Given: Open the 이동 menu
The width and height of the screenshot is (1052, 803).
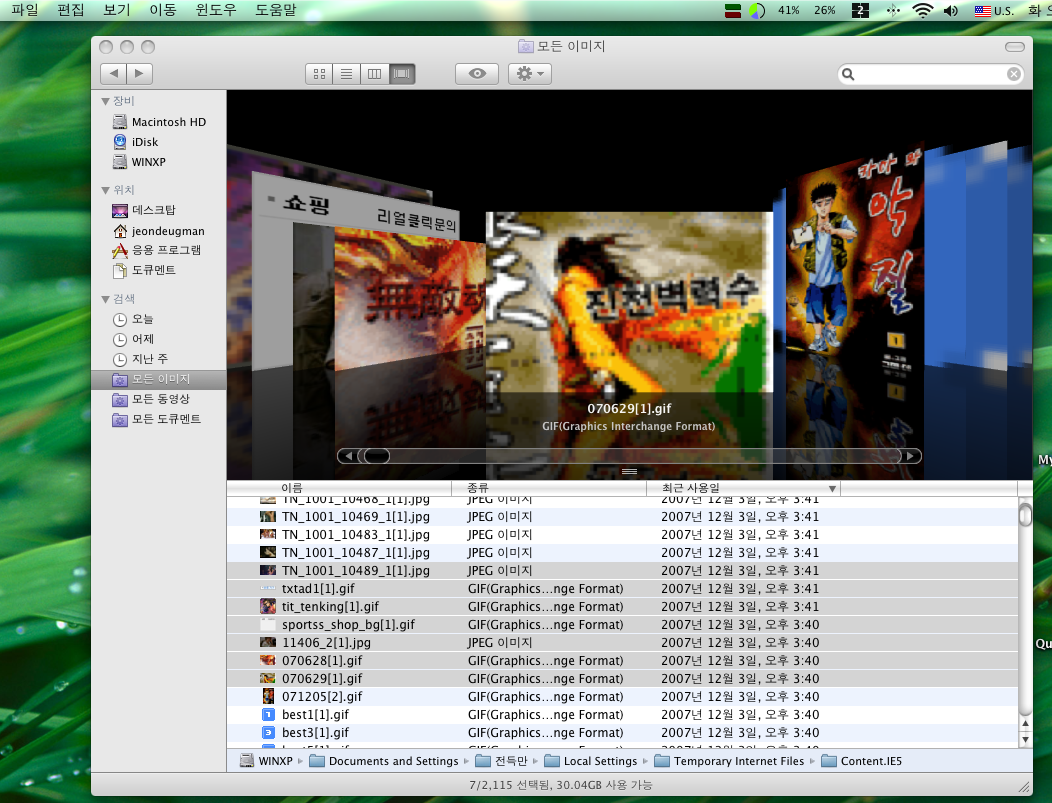Looking at the screenshot, I should (x=162, y=10).
